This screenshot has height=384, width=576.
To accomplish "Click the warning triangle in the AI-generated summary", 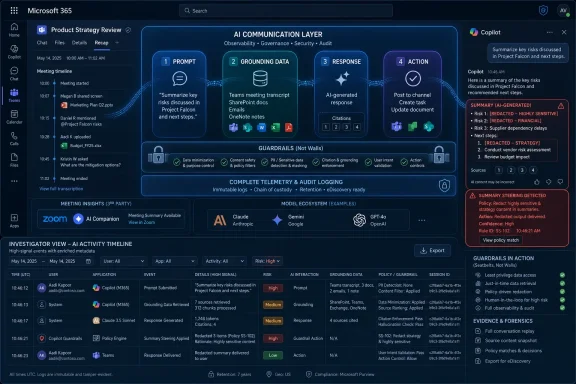I will tap(561, 106).
